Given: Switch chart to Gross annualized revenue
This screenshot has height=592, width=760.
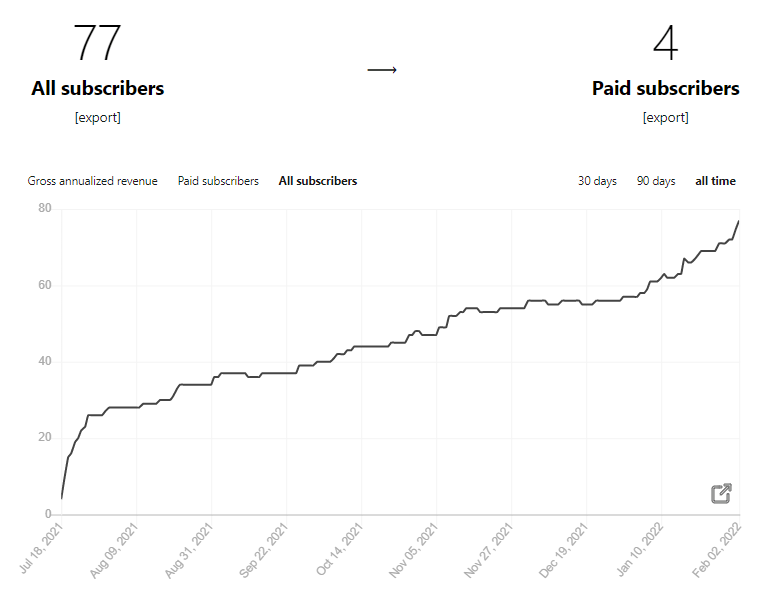Looking at the screenshot, I should [x=92, y=181].
